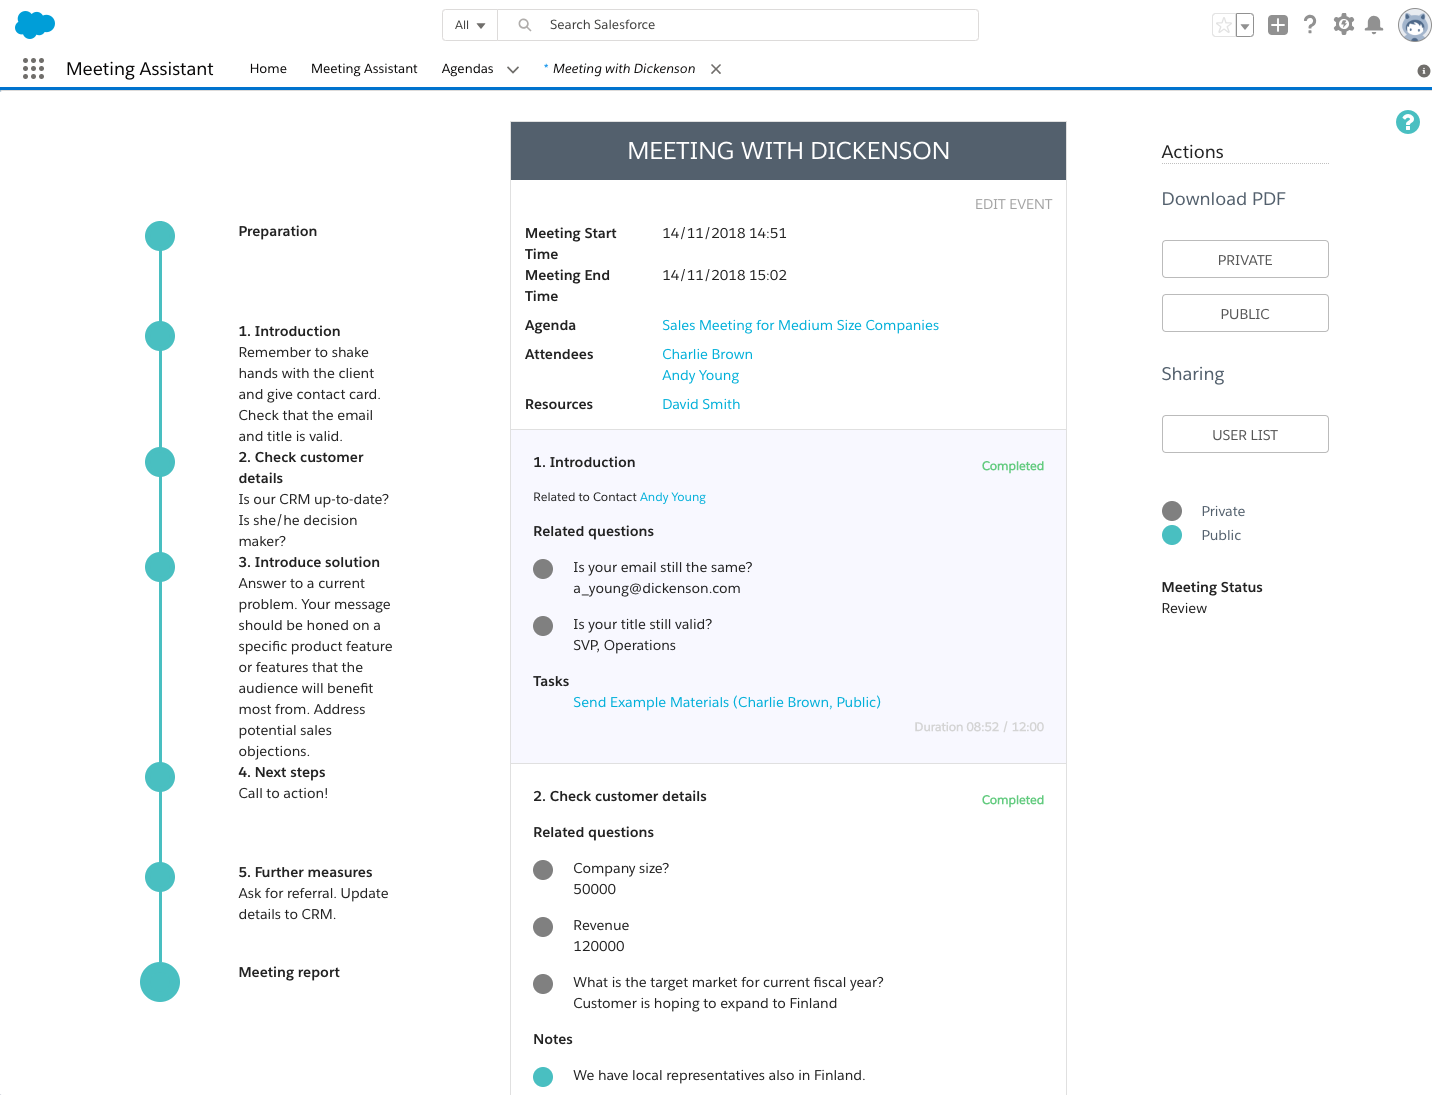
Task: Click the PUBLIC download button
Action: (x=1245, y=313)
